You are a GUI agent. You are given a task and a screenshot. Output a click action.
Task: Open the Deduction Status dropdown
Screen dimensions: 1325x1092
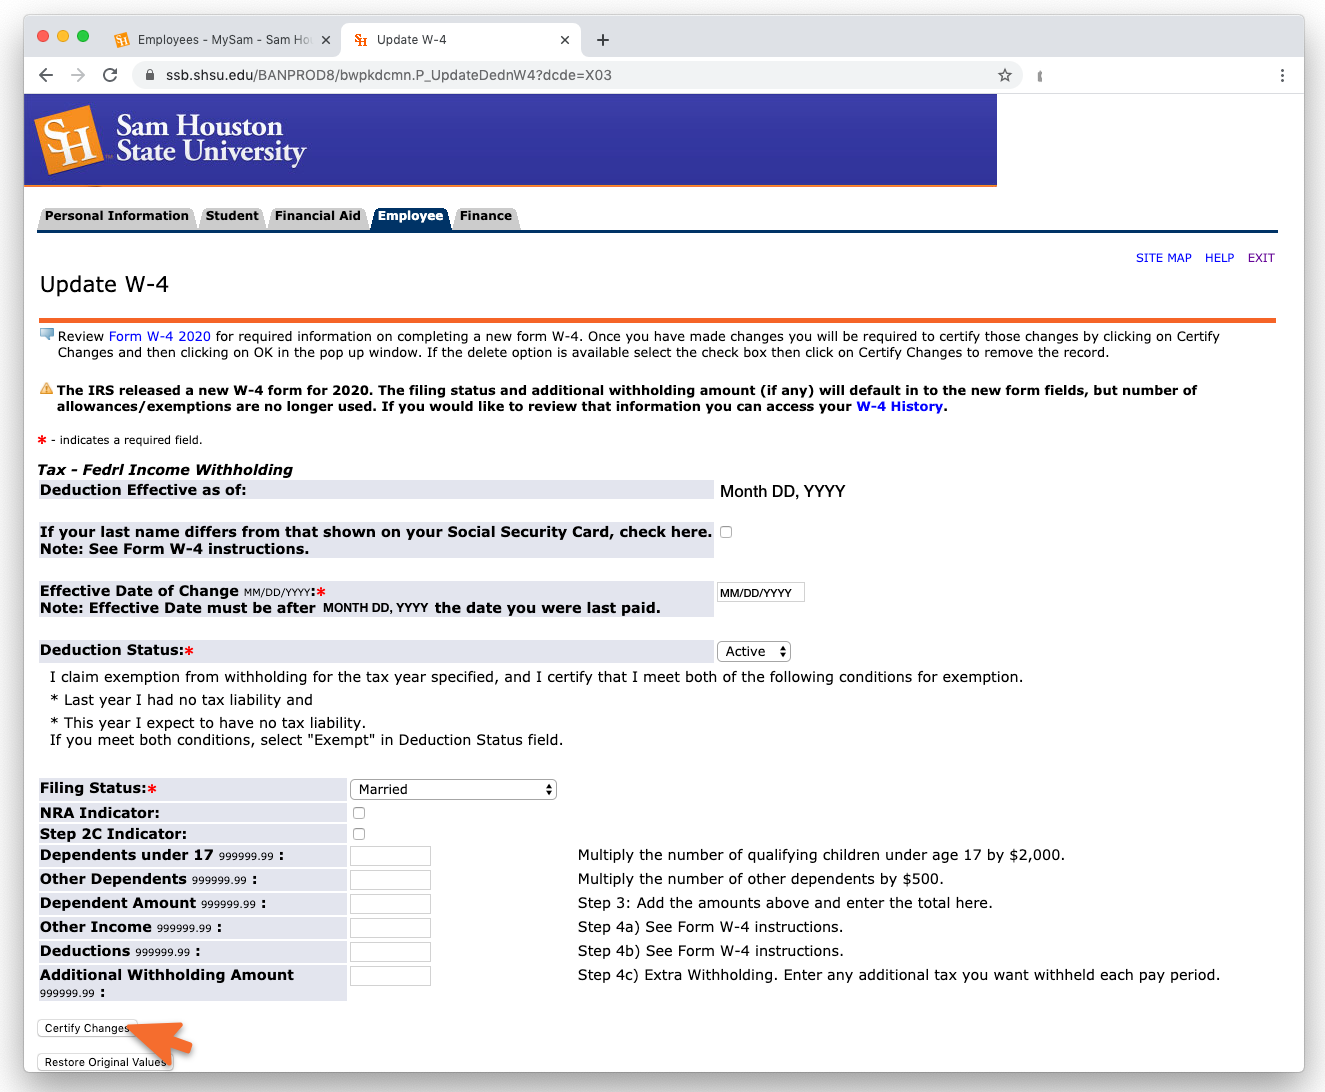(x=754, y=651)
